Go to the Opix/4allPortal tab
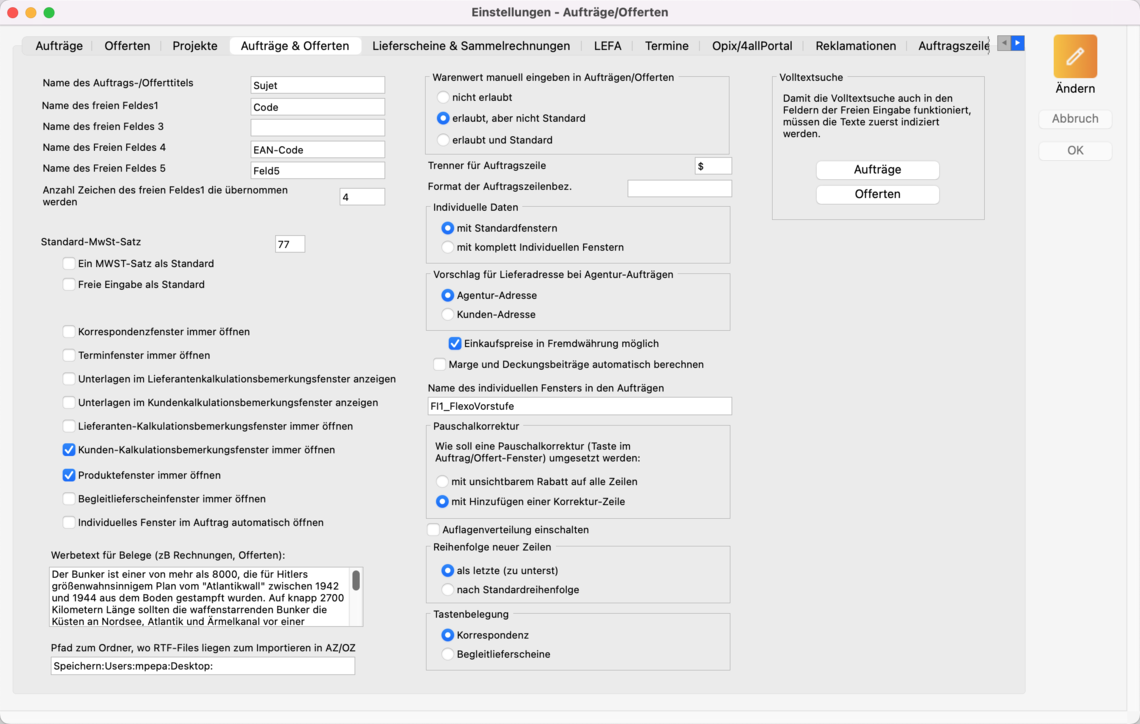 (752, 46)
